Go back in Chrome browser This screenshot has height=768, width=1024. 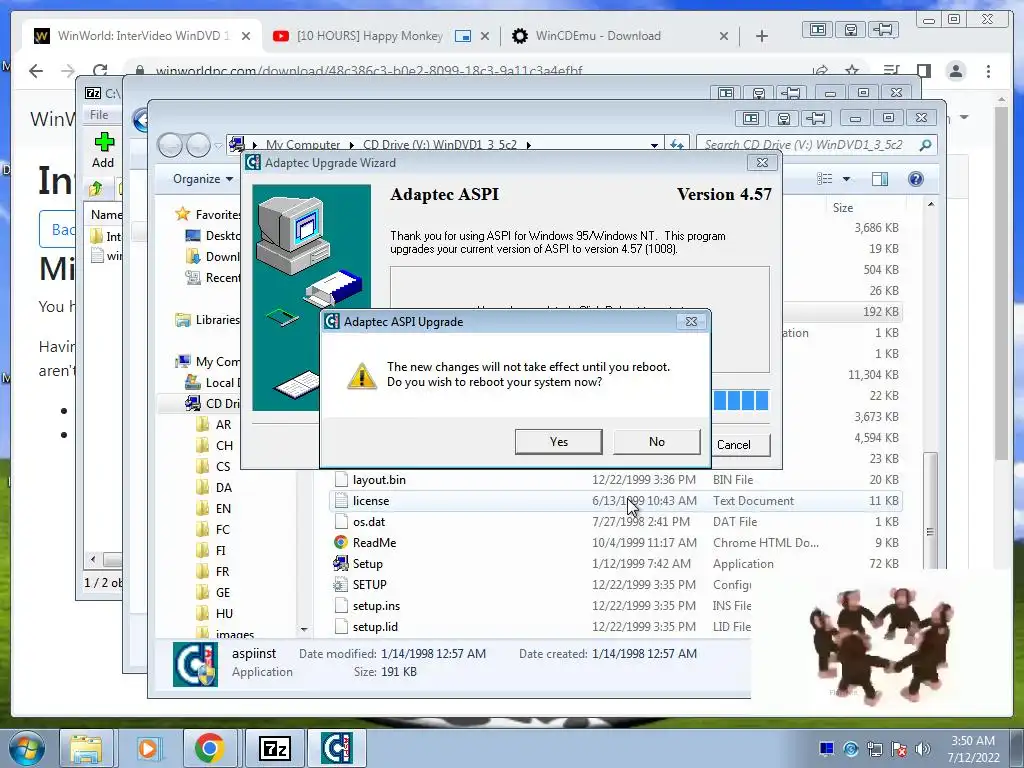tap(36, 71)
